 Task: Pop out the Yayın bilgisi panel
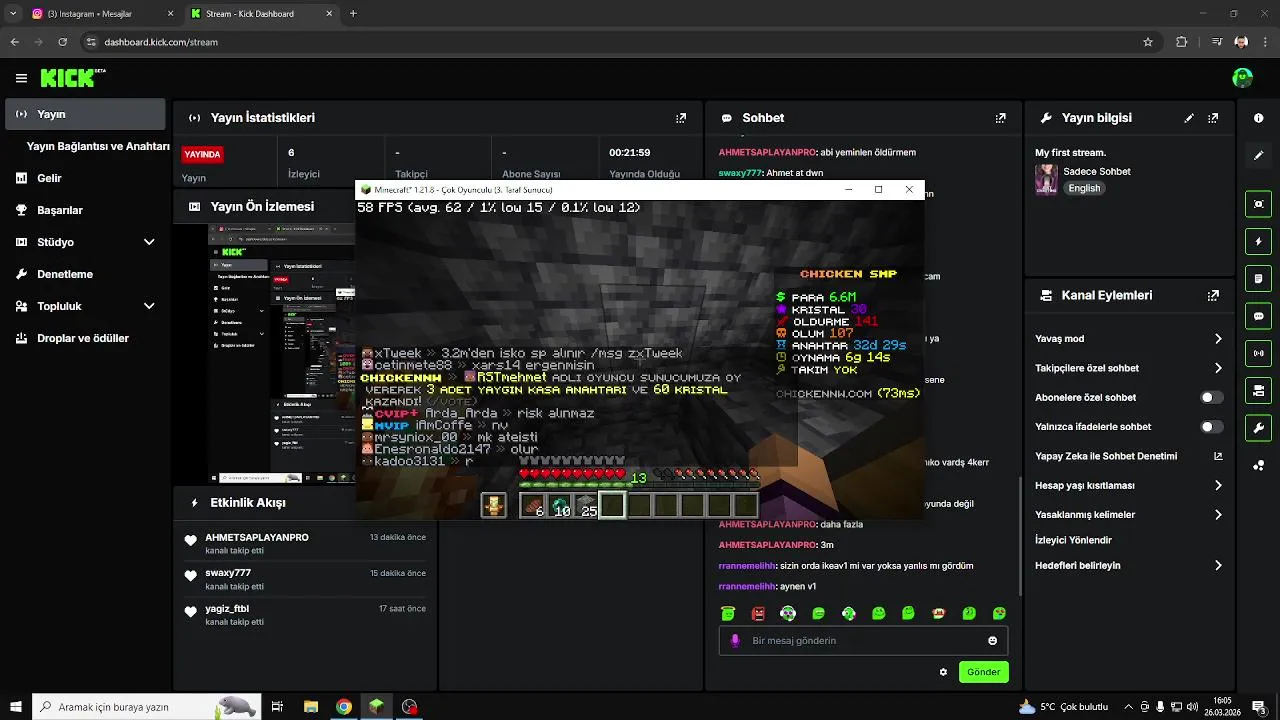tap(1213, 118)
